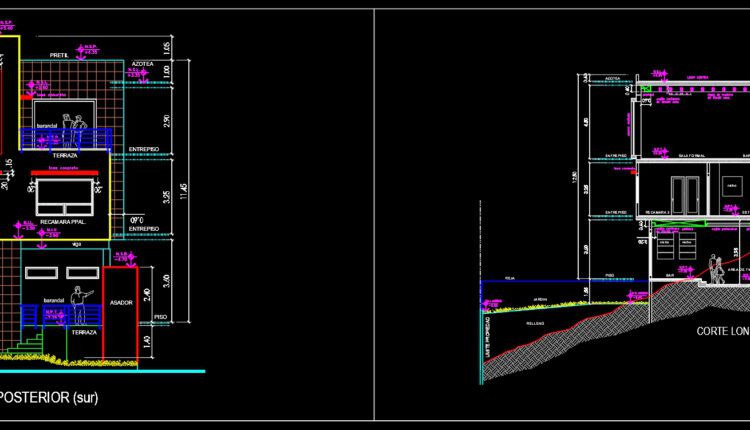Click the two human figures on upper terrace
750x430 pixels.
coord(75,131)
